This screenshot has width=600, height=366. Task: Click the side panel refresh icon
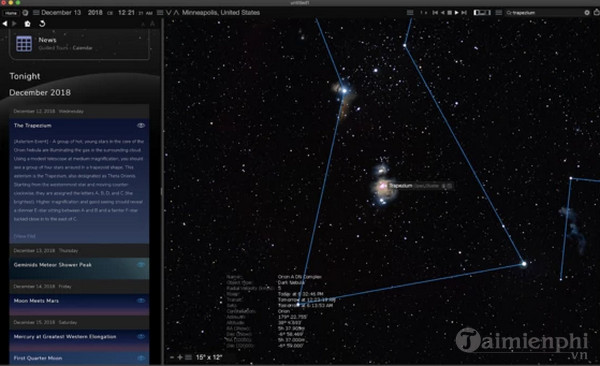[x=42, y=23]
